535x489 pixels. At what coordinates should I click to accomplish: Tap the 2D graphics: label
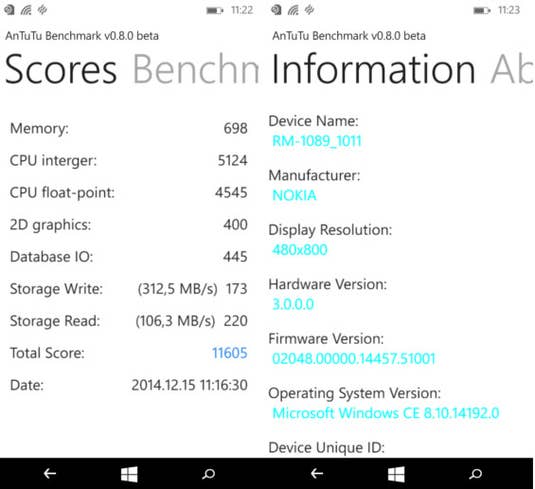pyautogui.click(x=50, y=225)
